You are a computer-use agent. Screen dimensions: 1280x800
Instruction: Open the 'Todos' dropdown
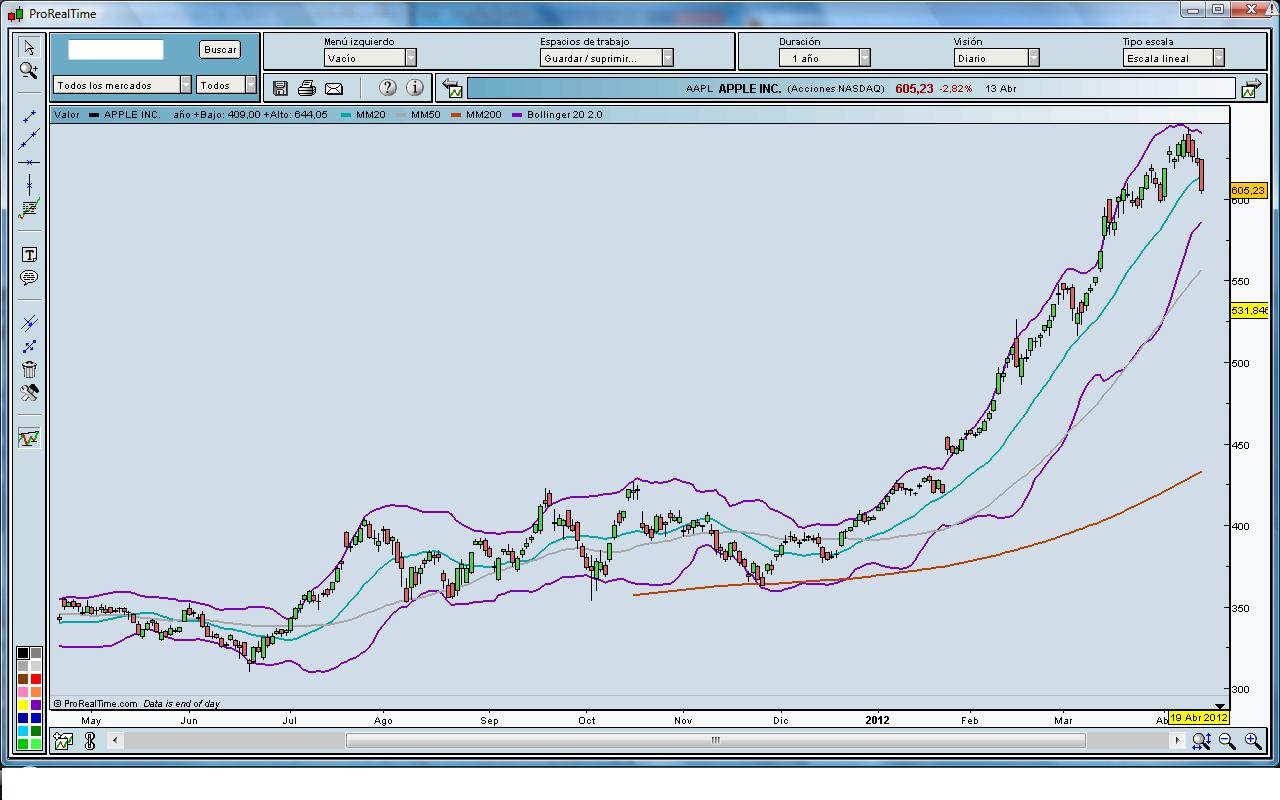coord(227,85)
